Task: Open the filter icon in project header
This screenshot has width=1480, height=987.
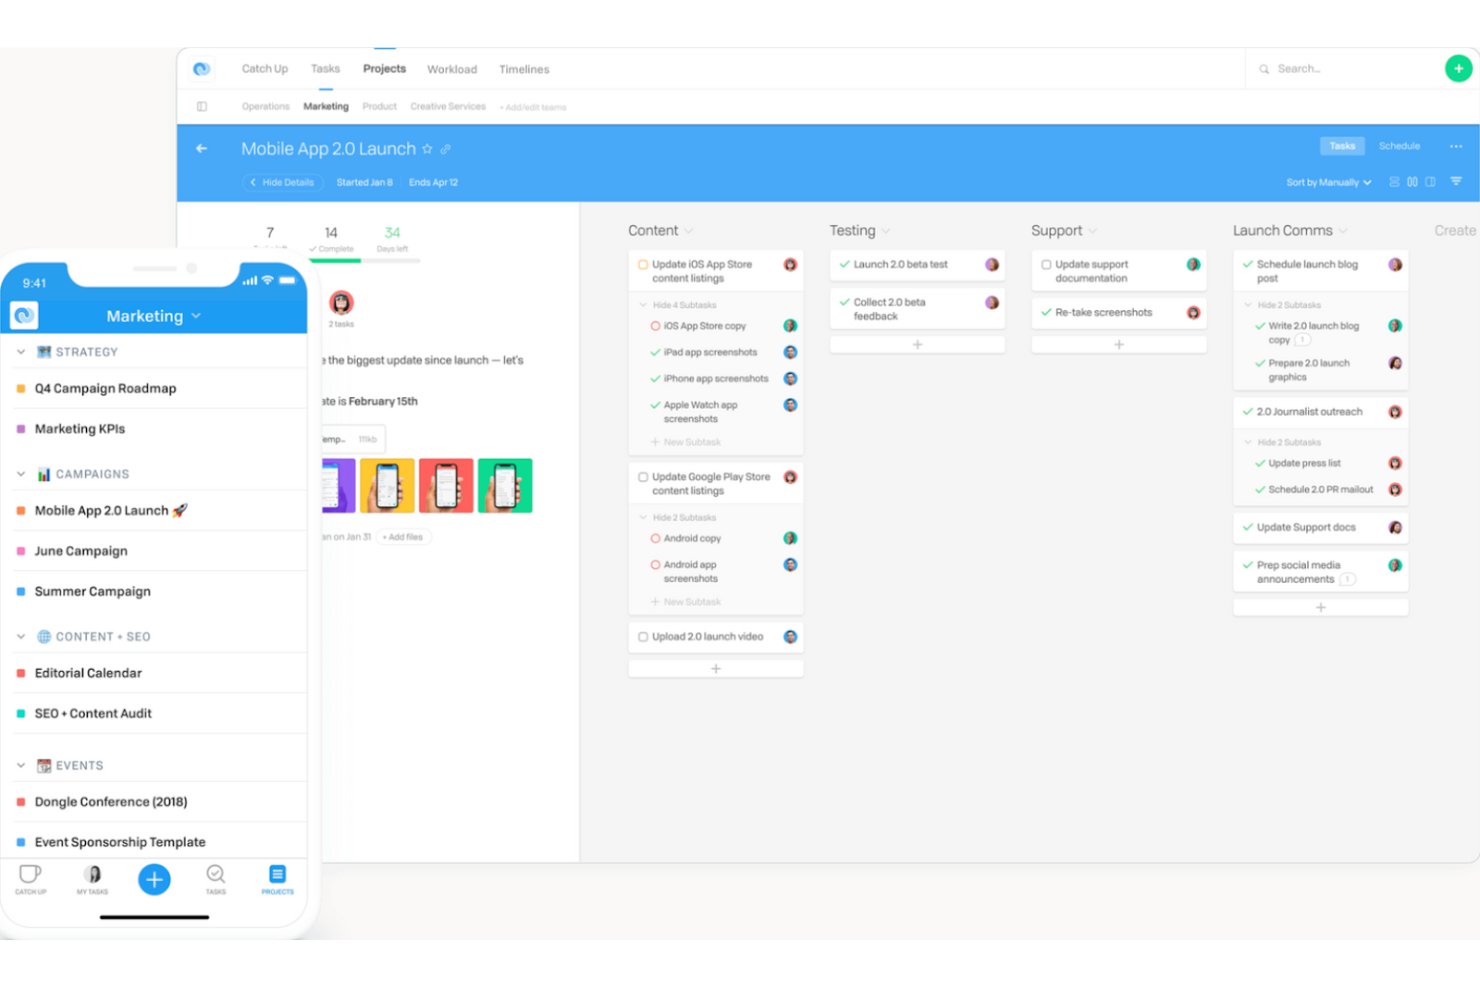Action: (1456, 182)
